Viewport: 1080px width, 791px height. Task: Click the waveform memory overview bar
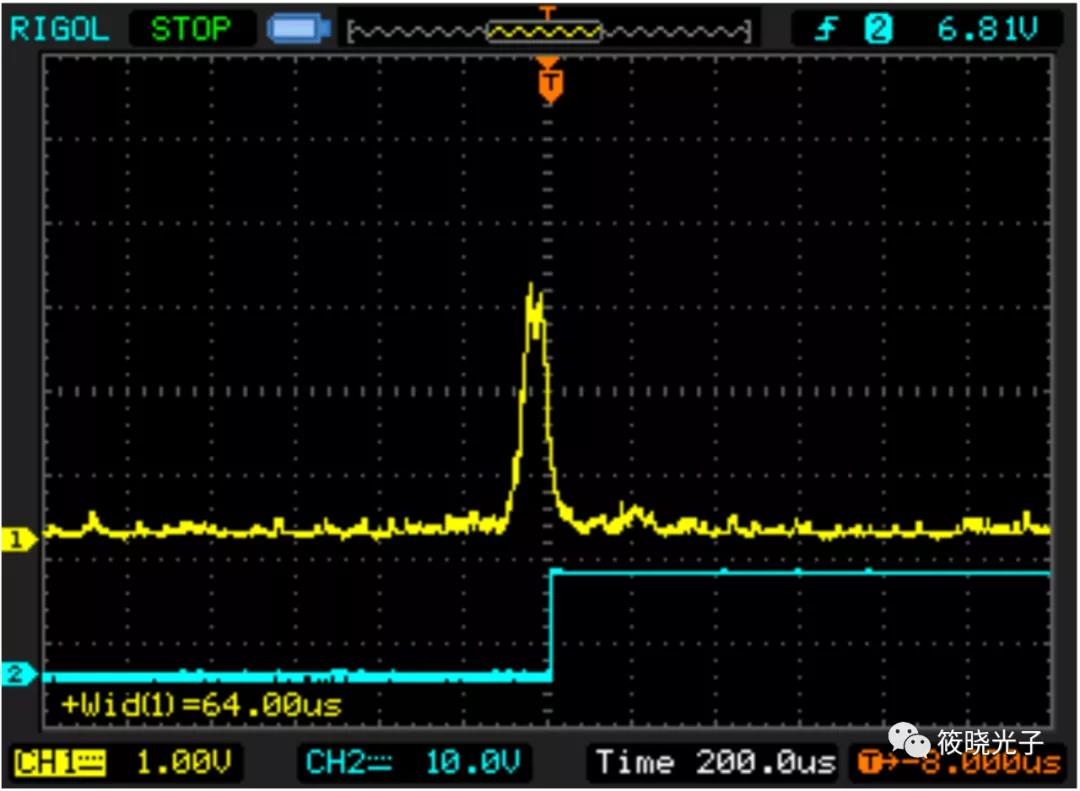[548, 32]
